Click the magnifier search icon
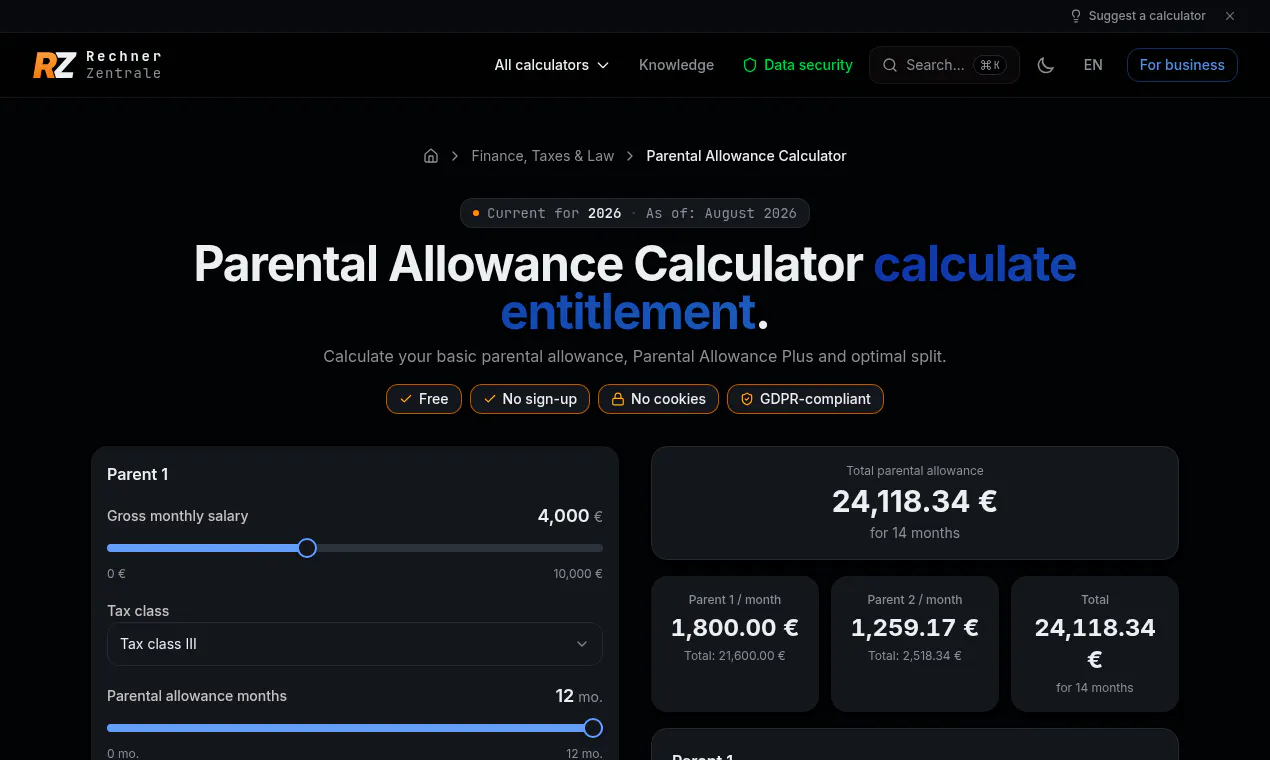1270x760 pixels. (x=890, y=65)
